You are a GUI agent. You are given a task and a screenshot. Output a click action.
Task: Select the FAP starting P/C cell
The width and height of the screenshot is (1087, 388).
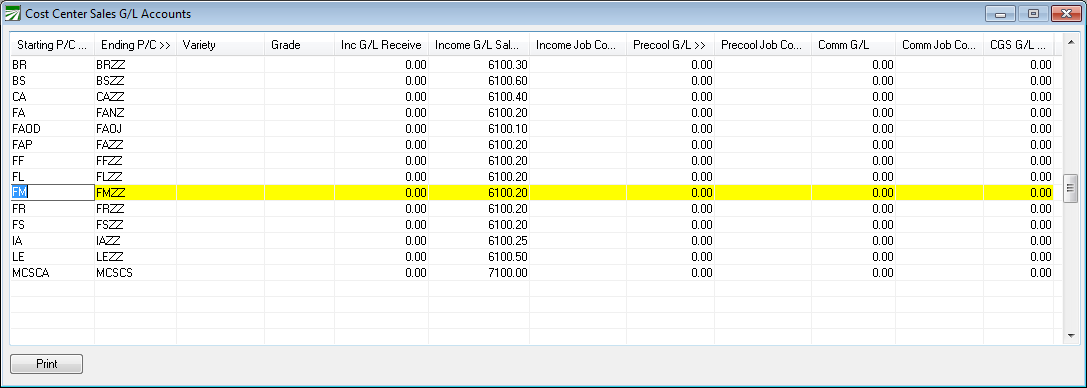[52, 145]
